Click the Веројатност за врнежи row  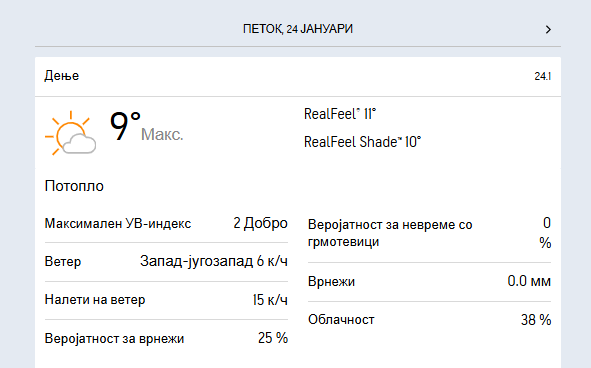click(x=166, y=339)
